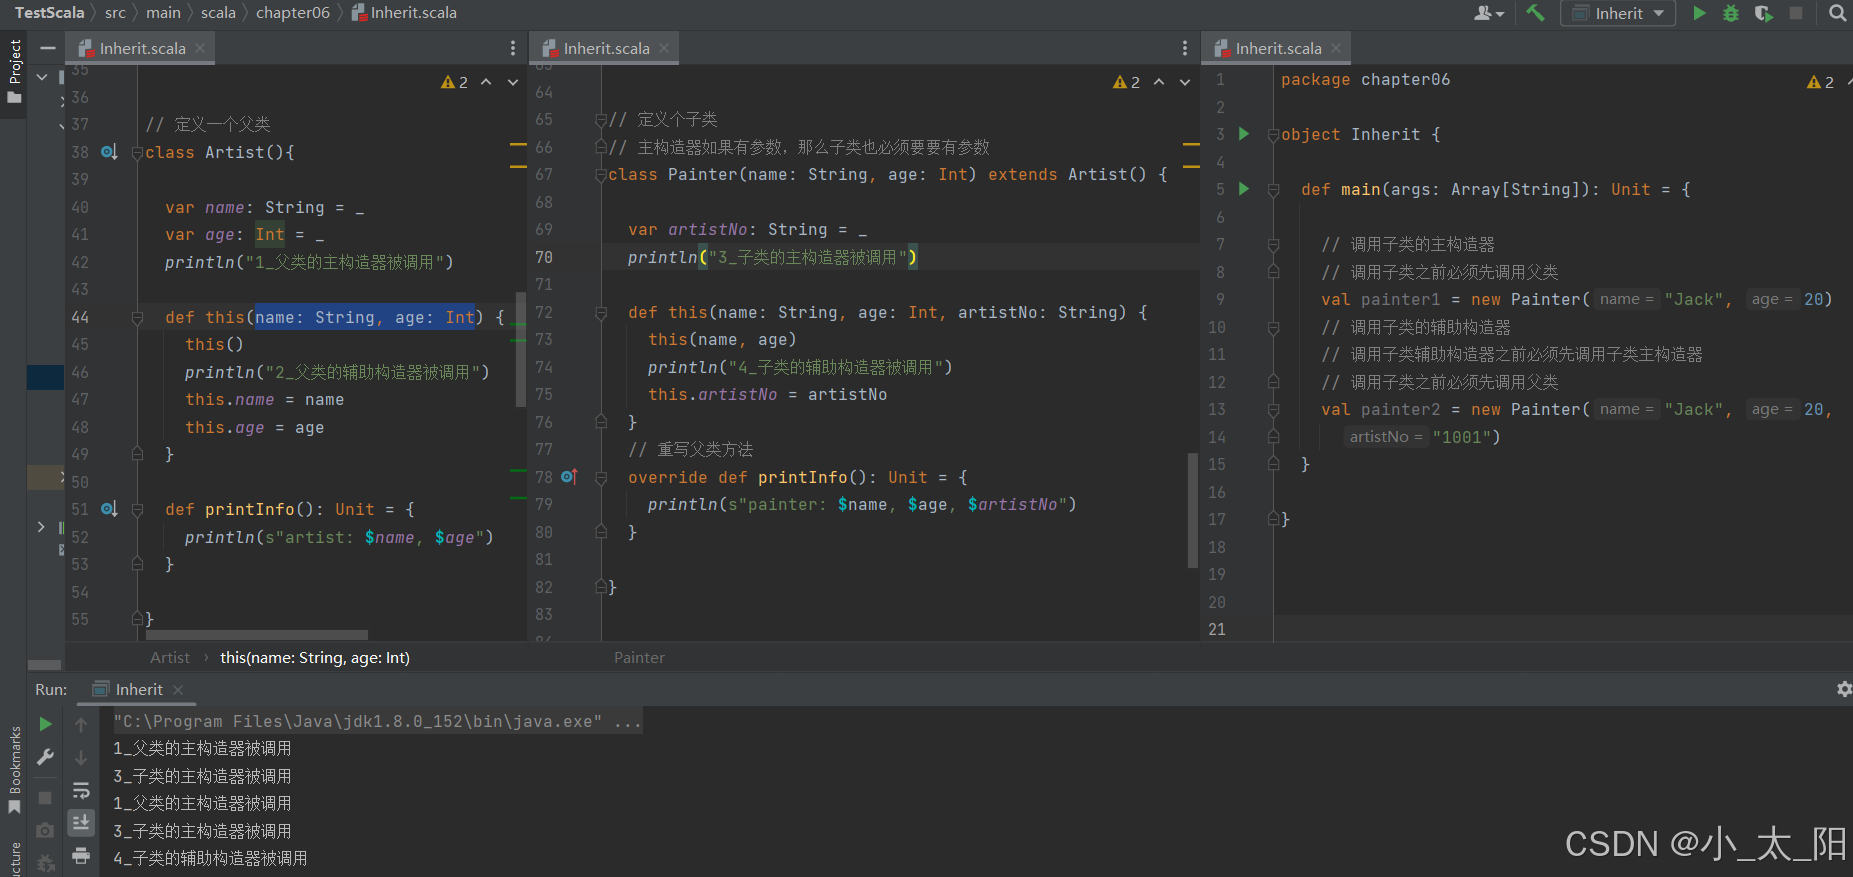
Task: Click src in navigation breadcrumb
Action: pyautogui.click(x=115, y=13)
